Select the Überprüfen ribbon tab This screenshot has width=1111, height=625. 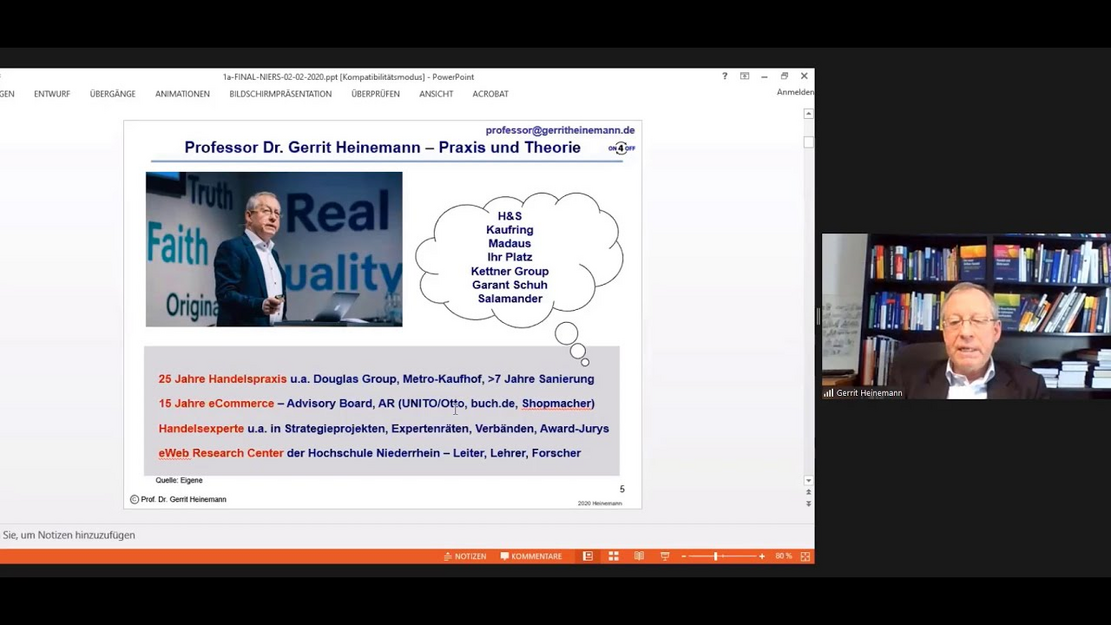pos(375,94)
